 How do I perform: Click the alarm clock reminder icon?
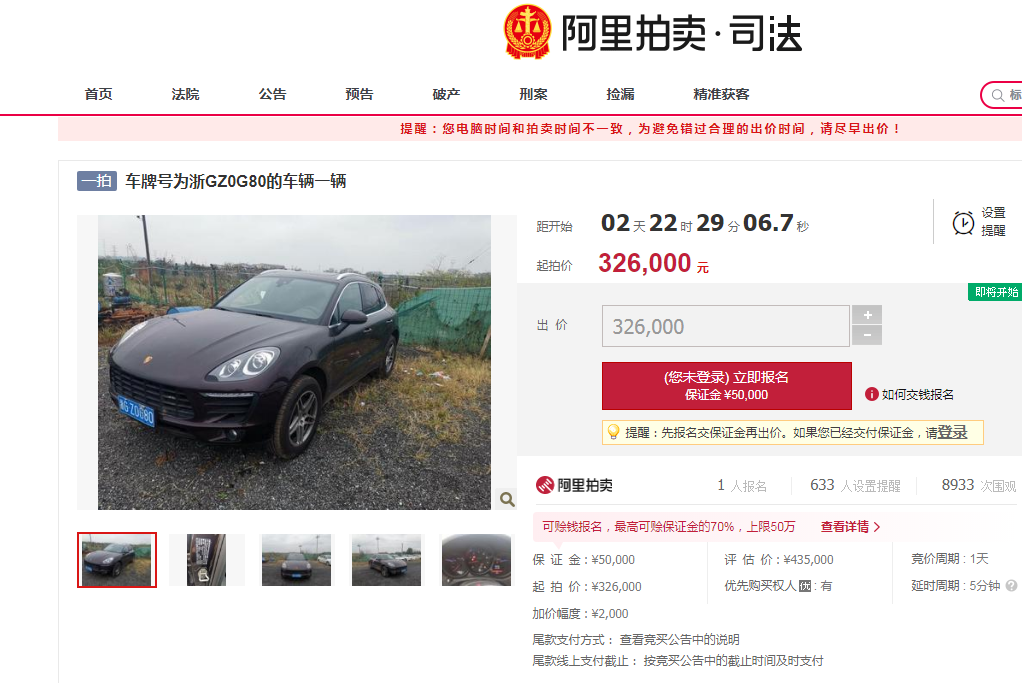pos(963,223)
